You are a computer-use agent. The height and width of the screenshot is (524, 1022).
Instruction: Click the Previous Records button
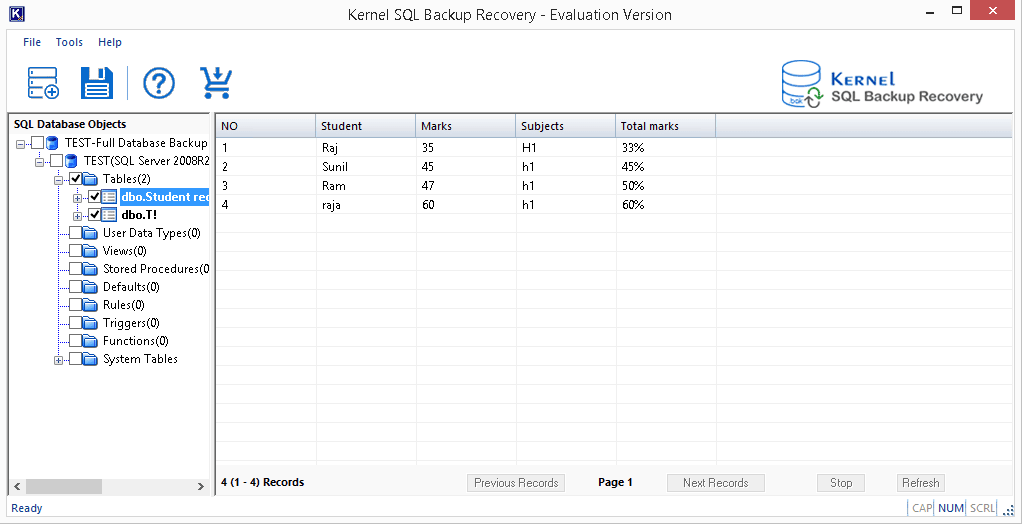click(x=516, y=483)
